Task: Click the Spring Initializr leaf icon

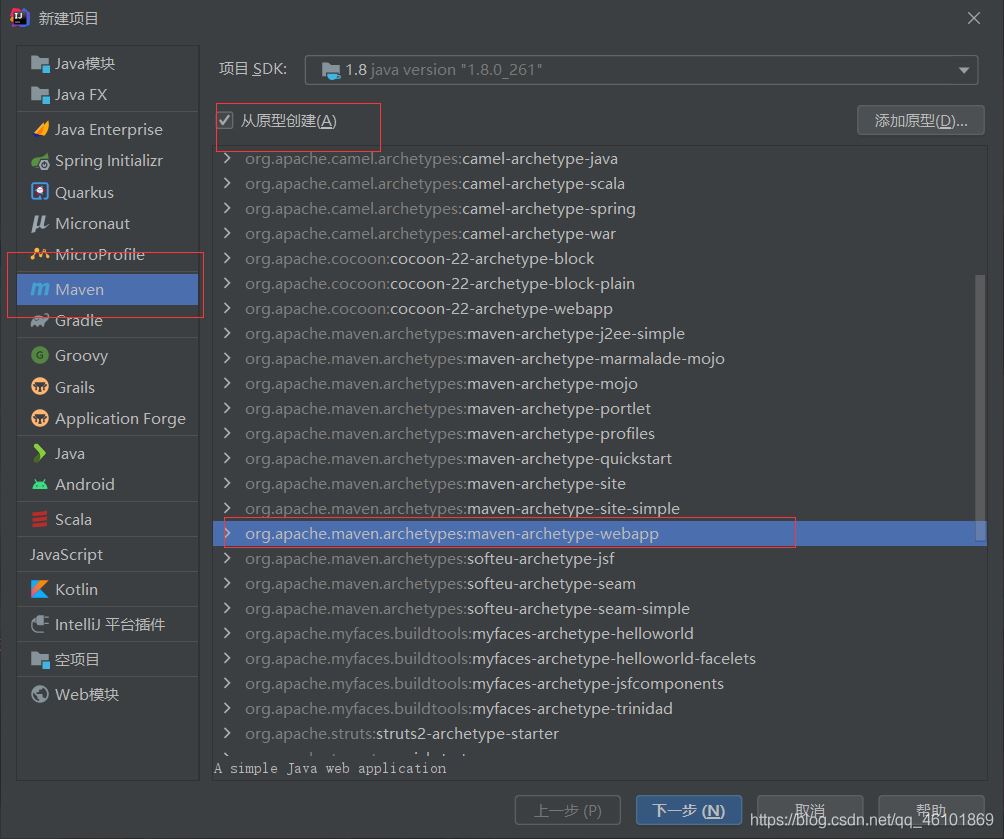Action: [x=40, y=161]
